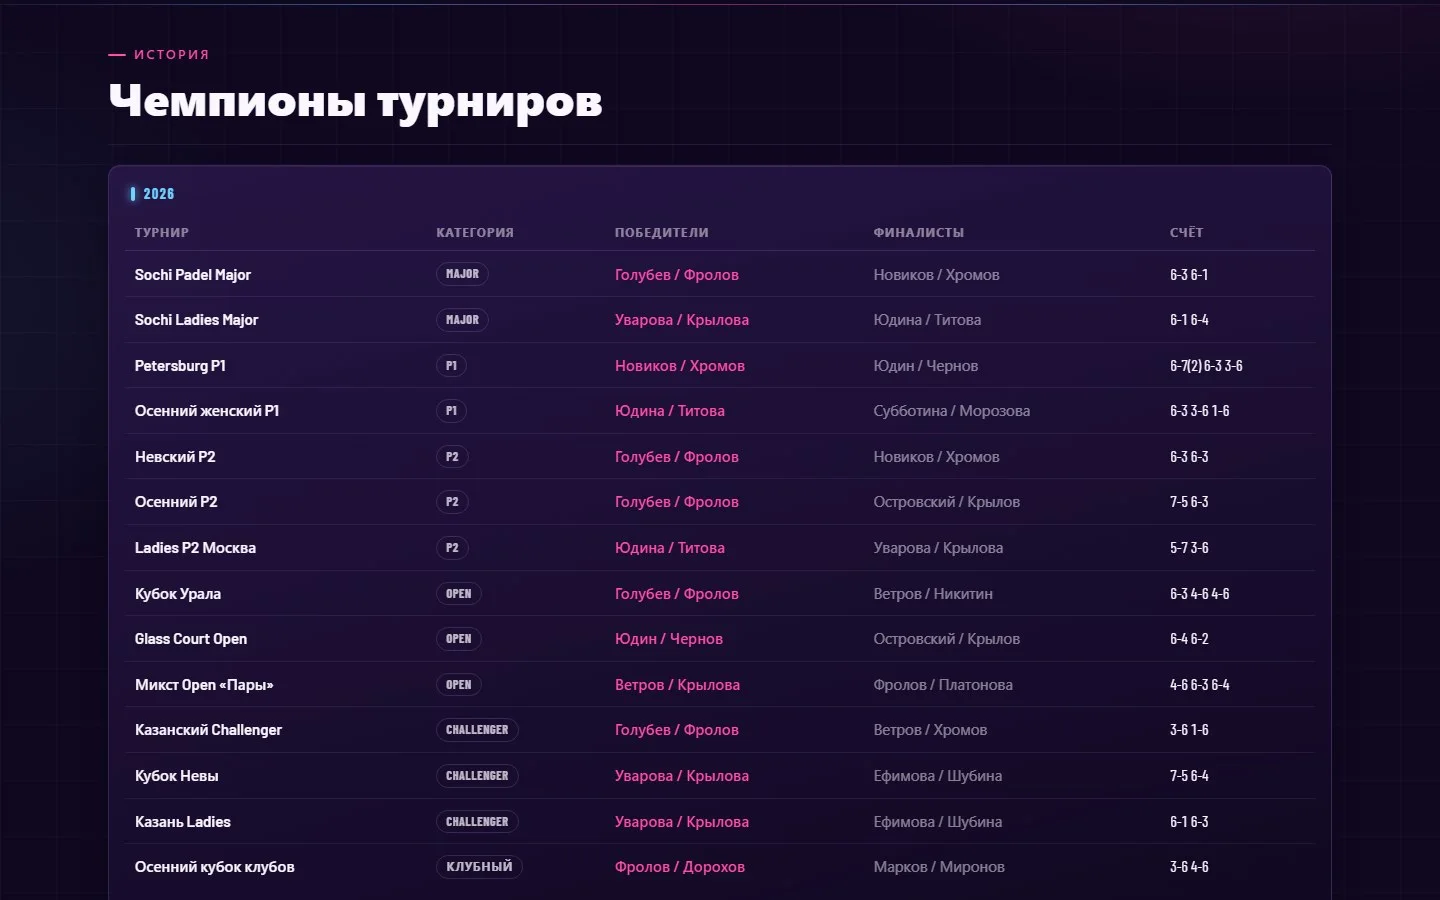The image size is (1440, 900).
Task: Click winners 'Уварова / Крылова' in Sochi Ladies Major row
Action: pyautogui.click(x=682, y=320)
